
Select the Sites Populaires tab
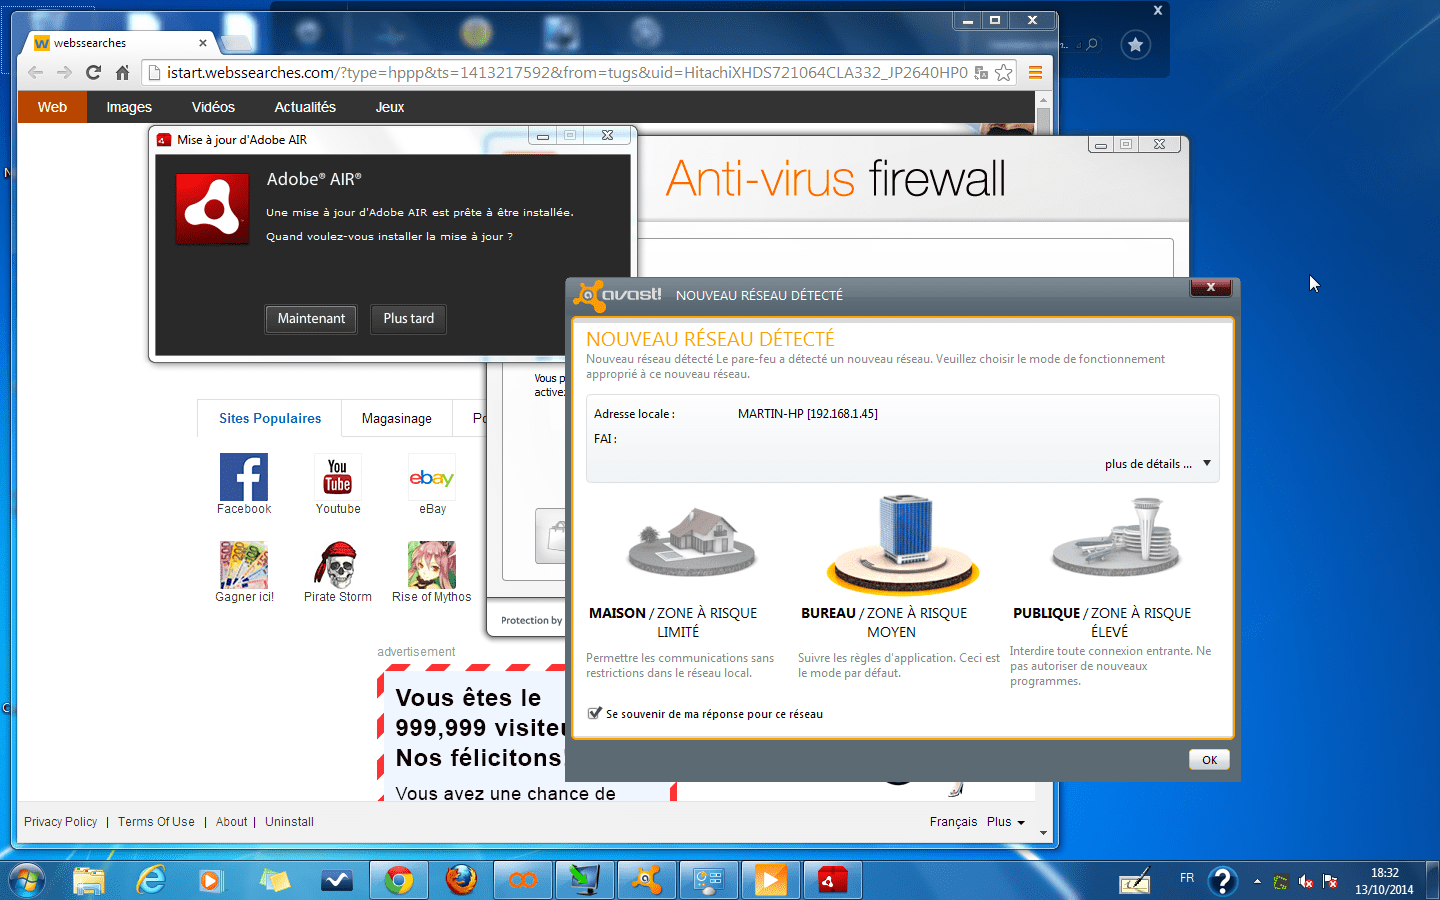click(x=270, y=418)
